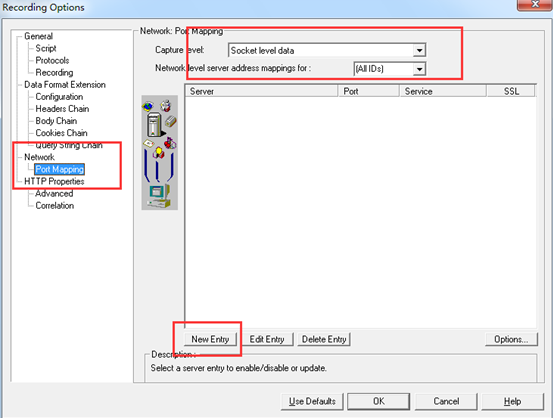This screenshot has height=418, width=553.
Task: Sort by the Server column header
Action: pos(261,91)
